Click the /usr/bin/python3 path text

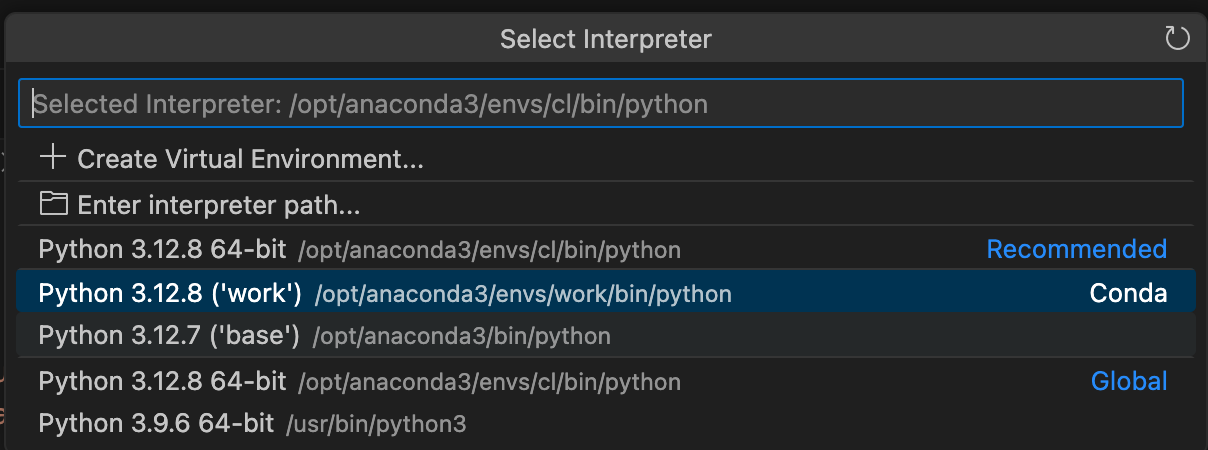pyautogui.click(x=376, y=424)
